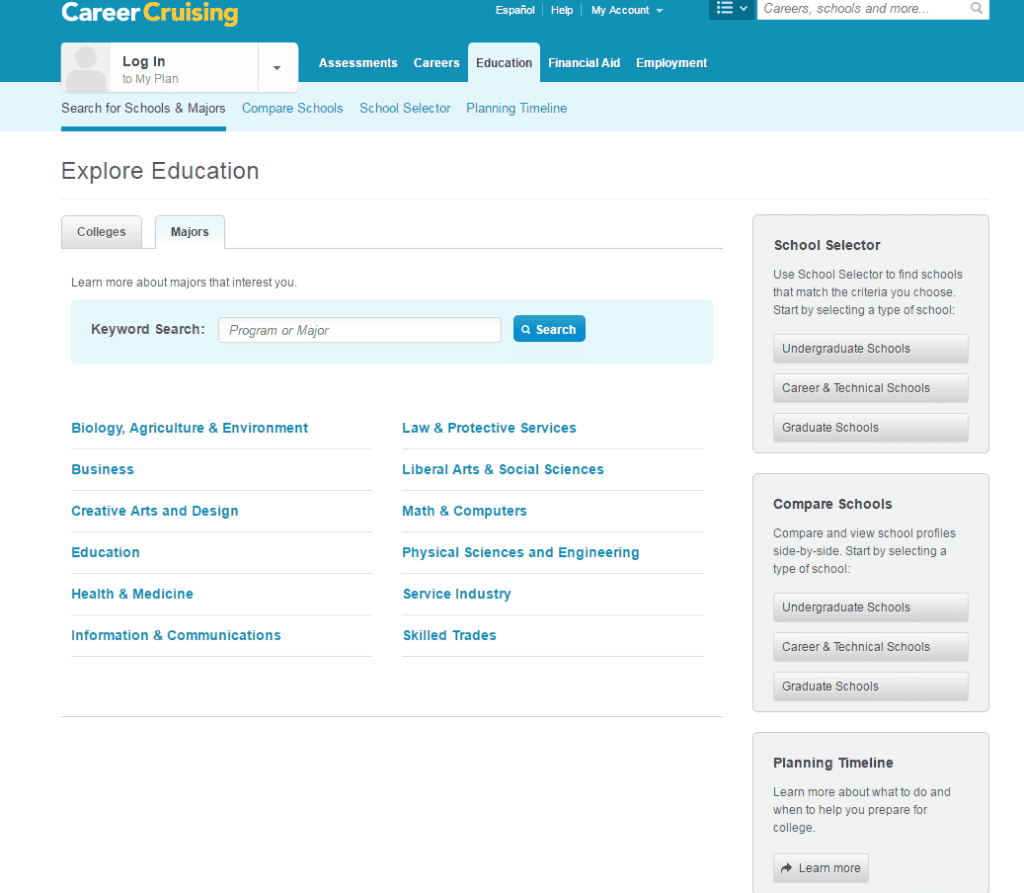This screenshot has width=1024, height=893.
Task: Click Career & Technical Schools under Compare Schools
Action: click(871, 647)
